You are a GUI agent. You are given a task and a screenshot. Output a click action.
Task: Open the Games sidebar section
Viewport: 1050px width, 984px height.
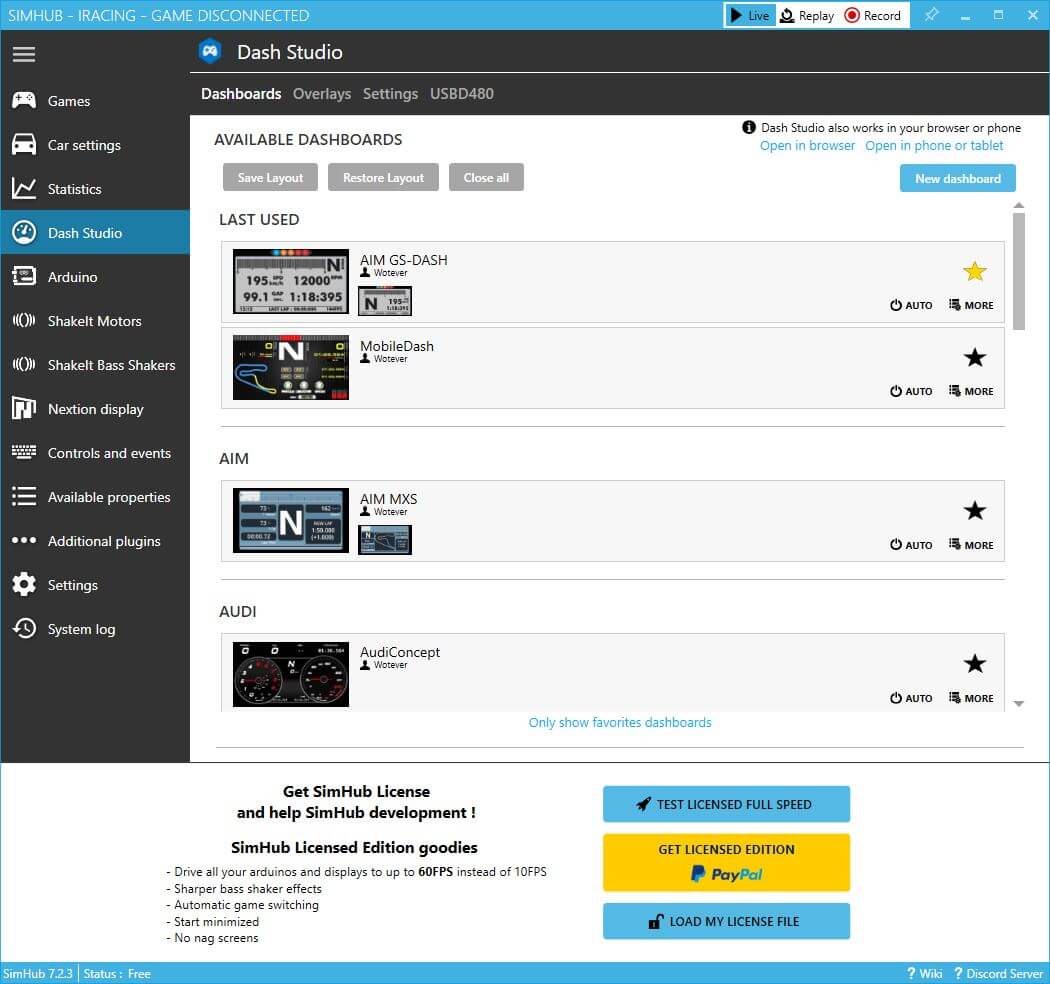[x=68, y=101]
